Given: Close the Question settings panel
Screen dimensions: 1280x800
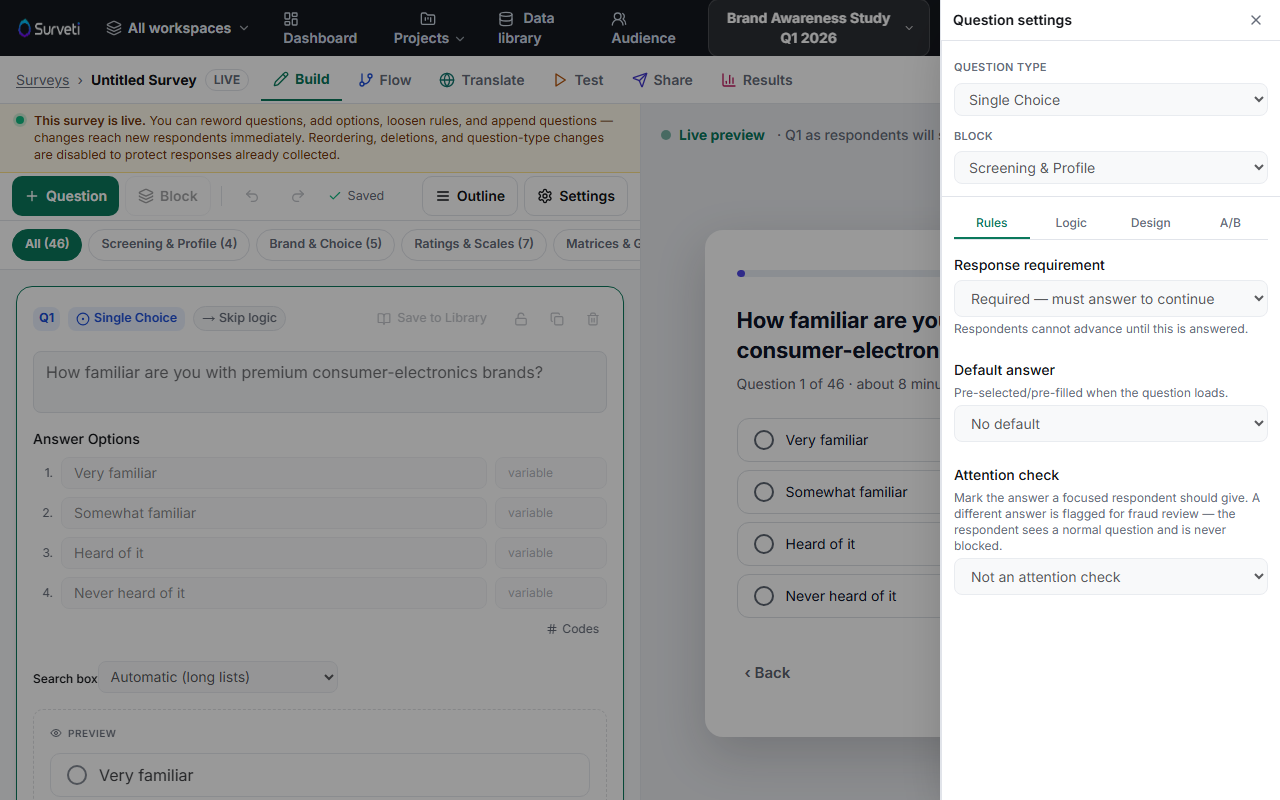Looking at the screenshot, I should (1256, 20).
